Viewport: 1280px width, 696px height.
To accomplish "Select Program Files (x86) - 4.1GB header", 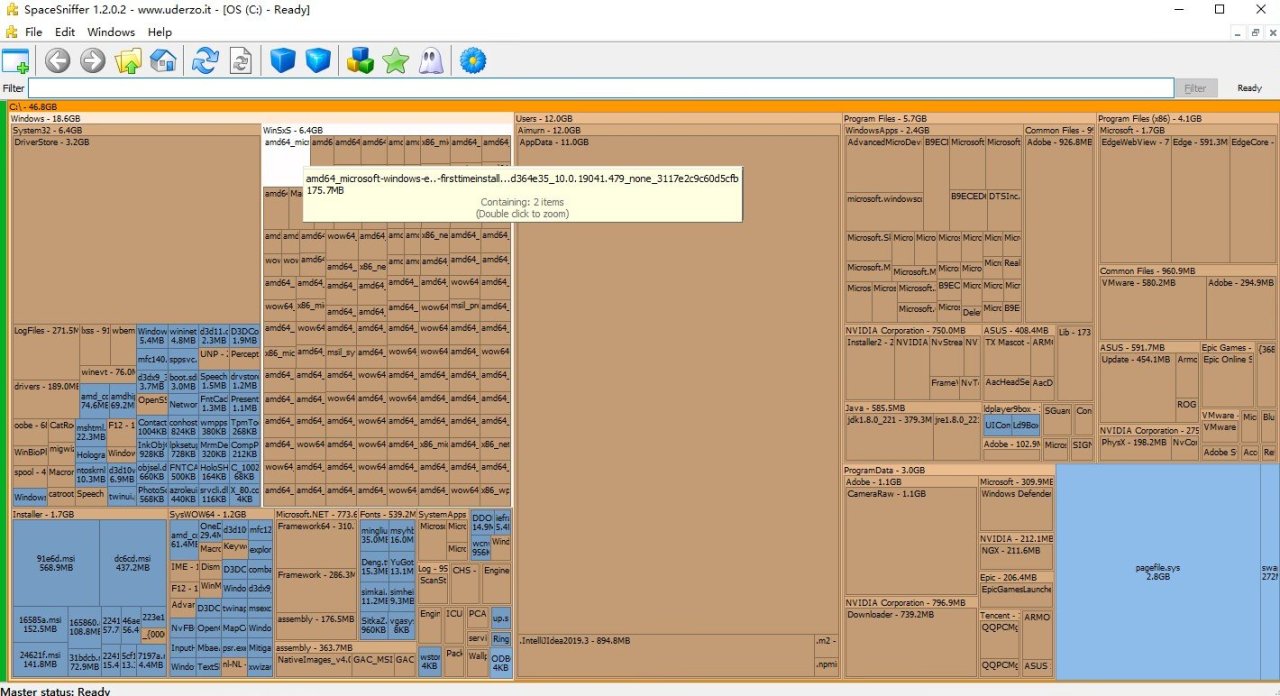I will 1188,118.
